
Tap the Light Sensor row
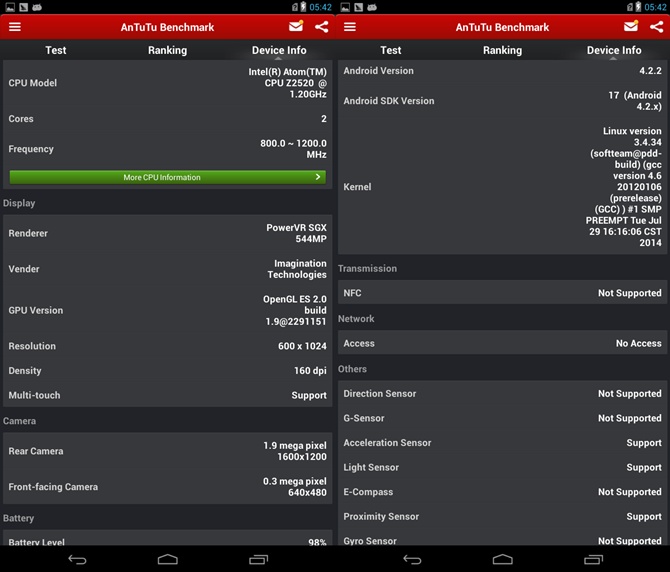(502, 467)
